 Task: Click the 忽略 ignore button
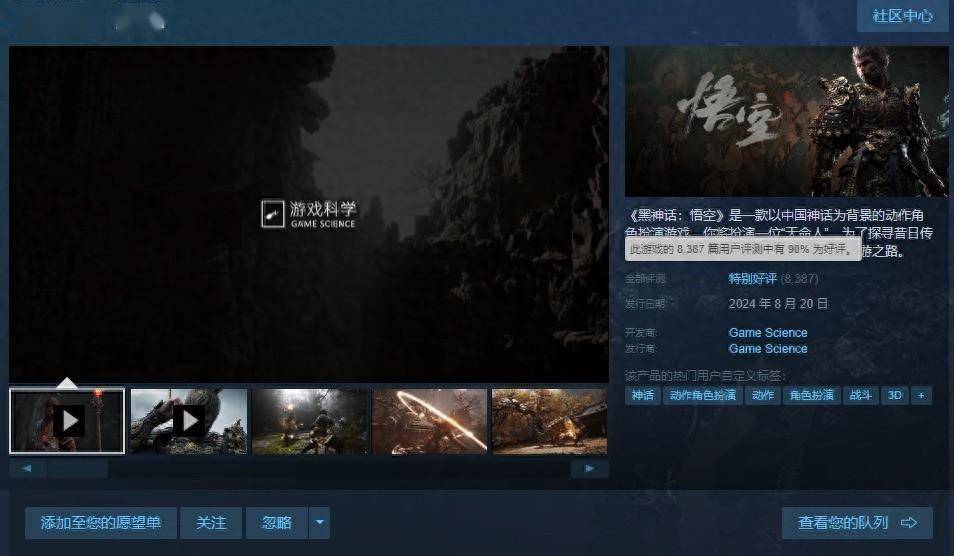click(x=277, y=523)
